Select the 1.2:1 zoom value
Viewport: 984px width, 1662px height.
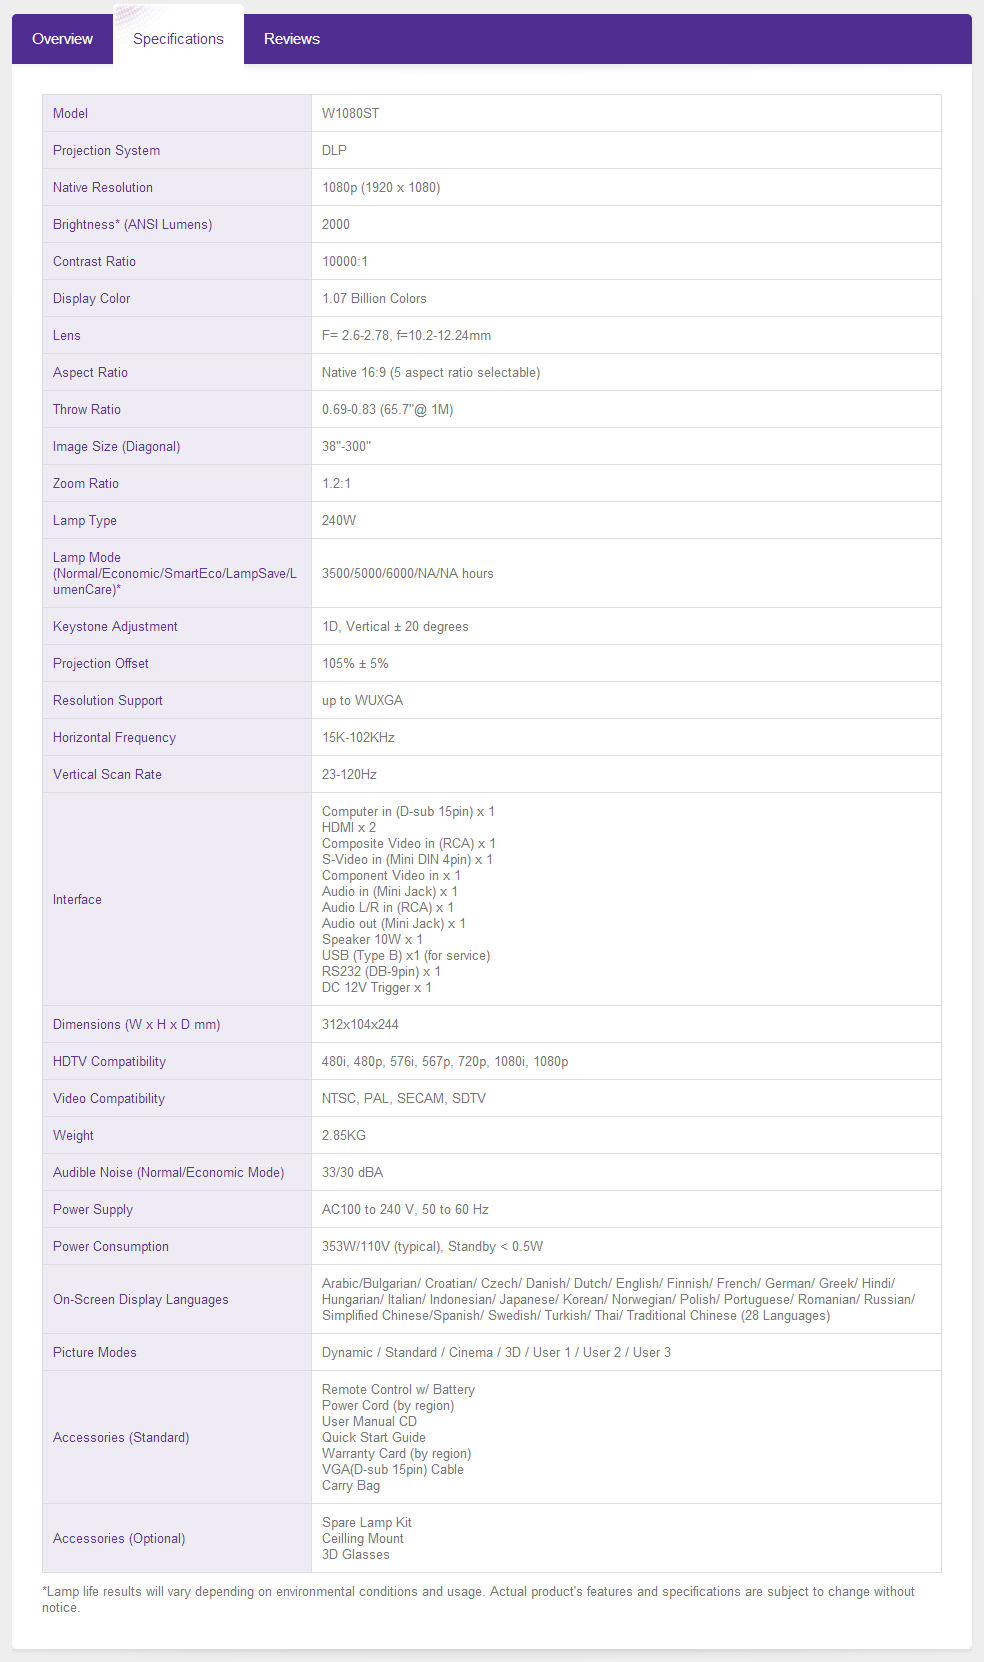pyautogui.click(x=336, y=483)
